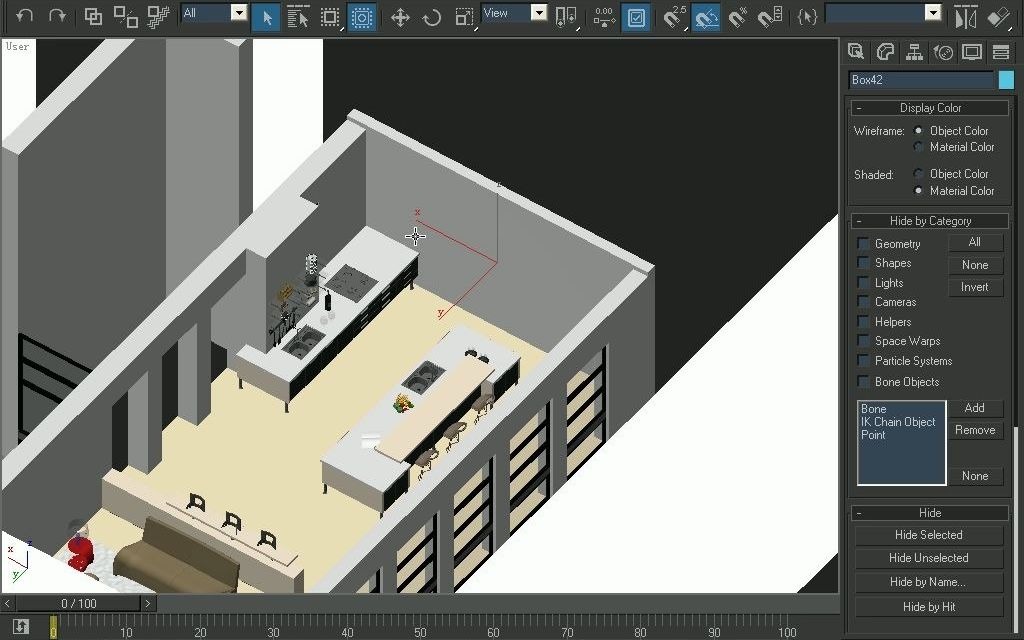The height and width of the screenshot is (640, 1024).
Task: Open the Reference Coordinate System View dropdown
Action: point(538,13)
